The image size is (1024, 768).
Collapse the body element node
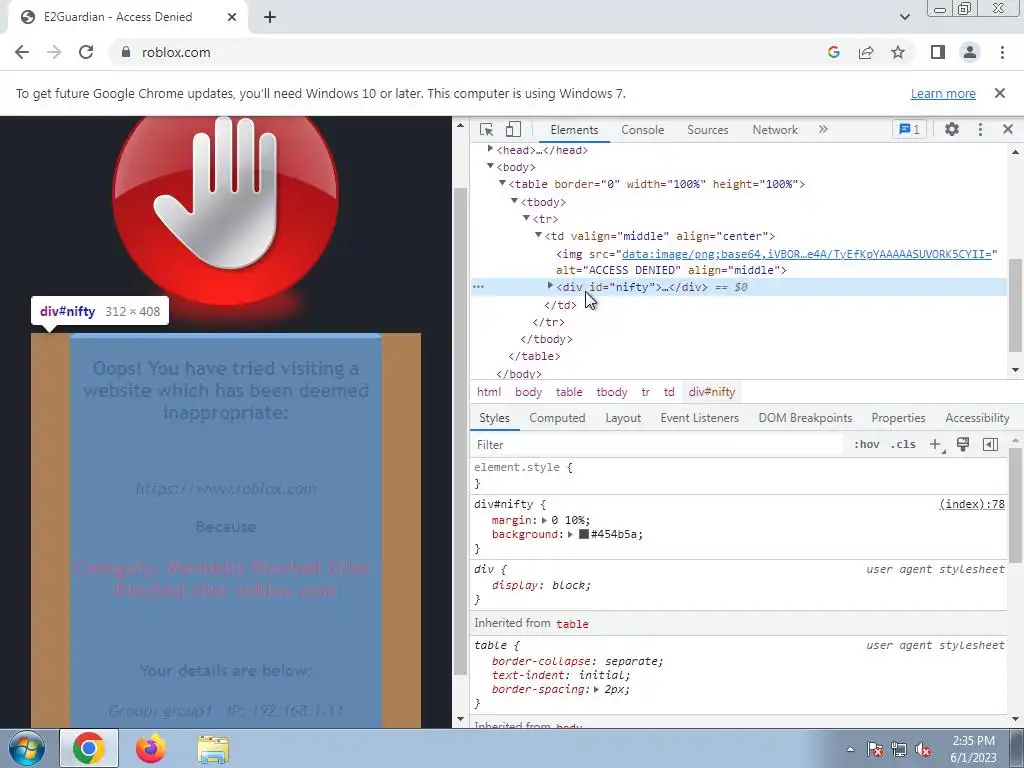(490, 166)
